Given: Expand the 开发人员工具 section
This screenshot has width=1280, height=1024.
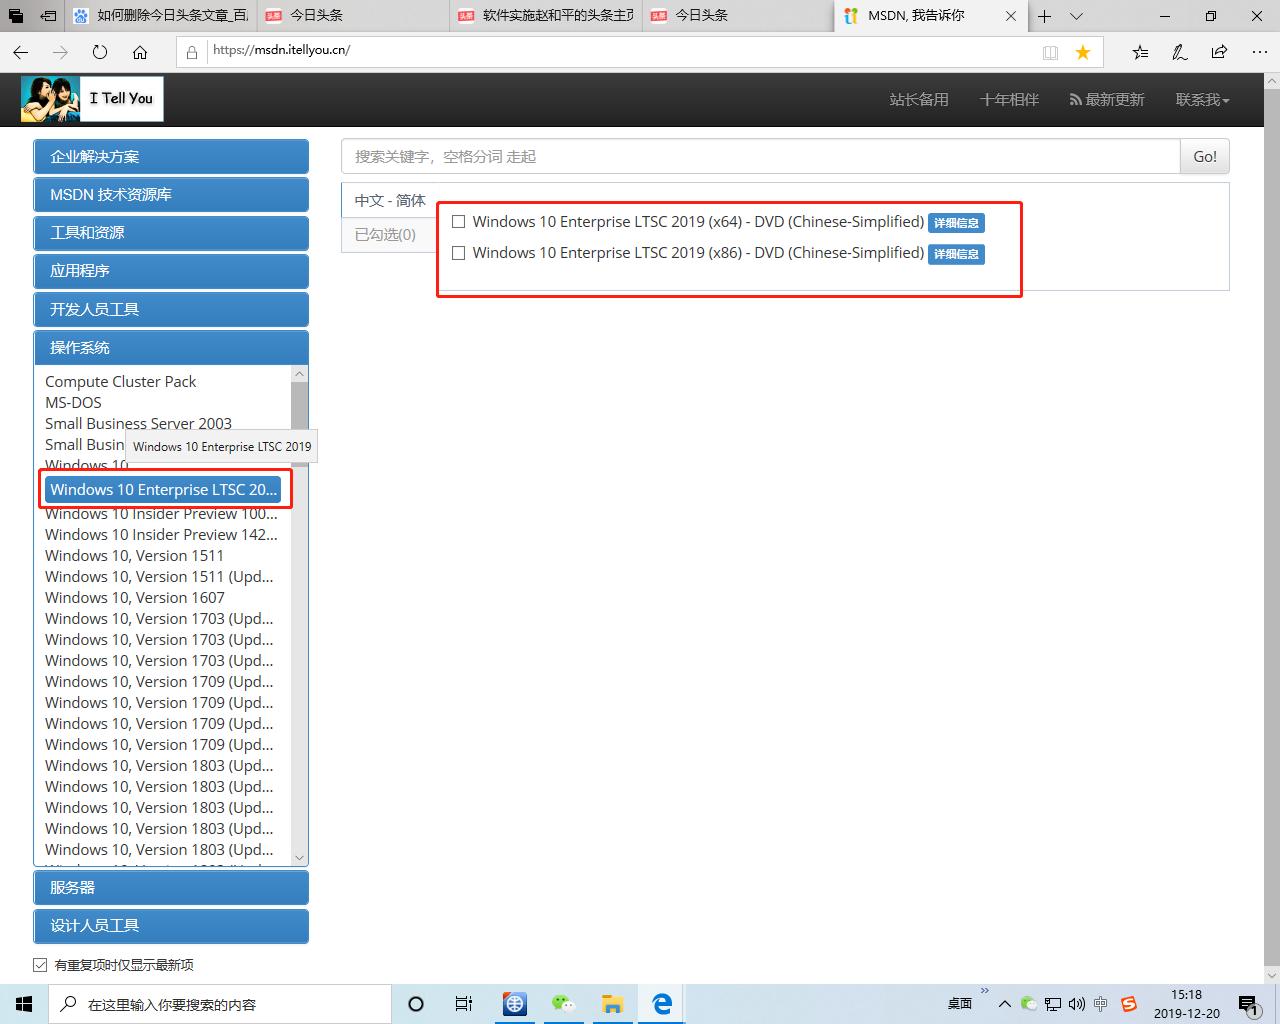Looking at the screenshot, I should pyautogui.click(x=171, y=310).
